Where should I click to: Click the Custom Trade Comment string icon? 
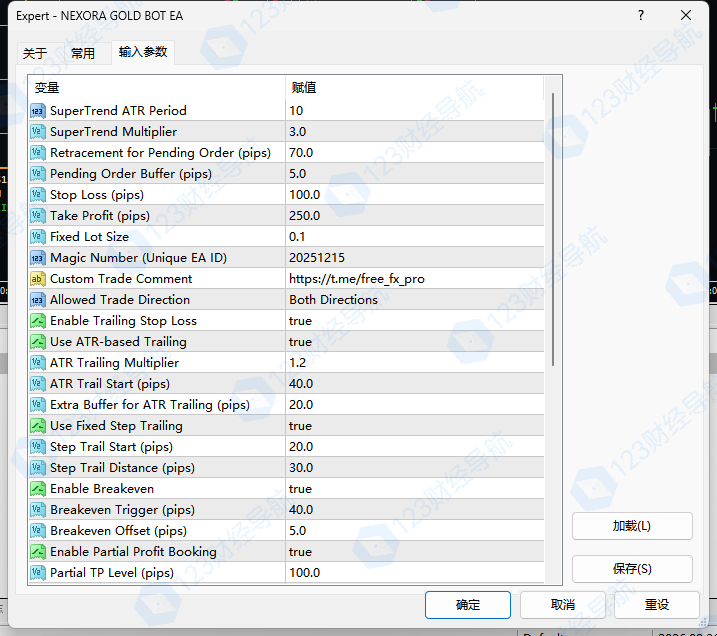(x=37, y=279)
